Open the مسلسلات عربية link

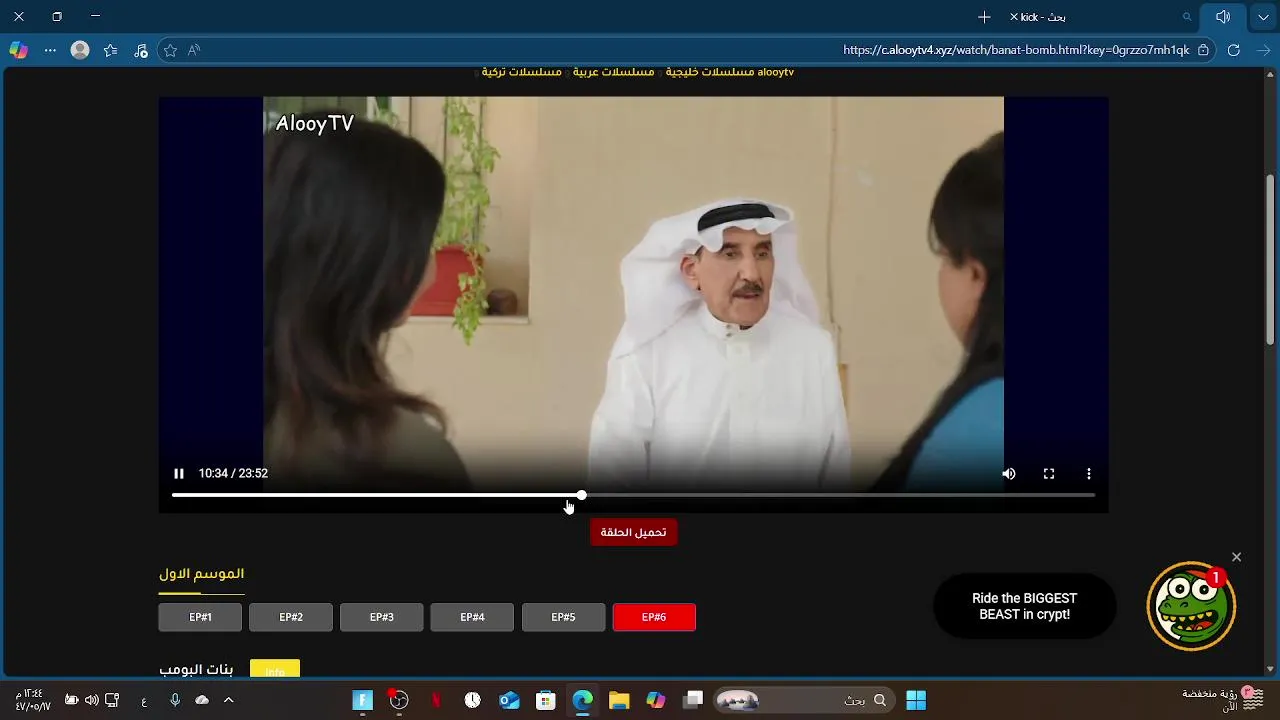click(x=613, y=72)
